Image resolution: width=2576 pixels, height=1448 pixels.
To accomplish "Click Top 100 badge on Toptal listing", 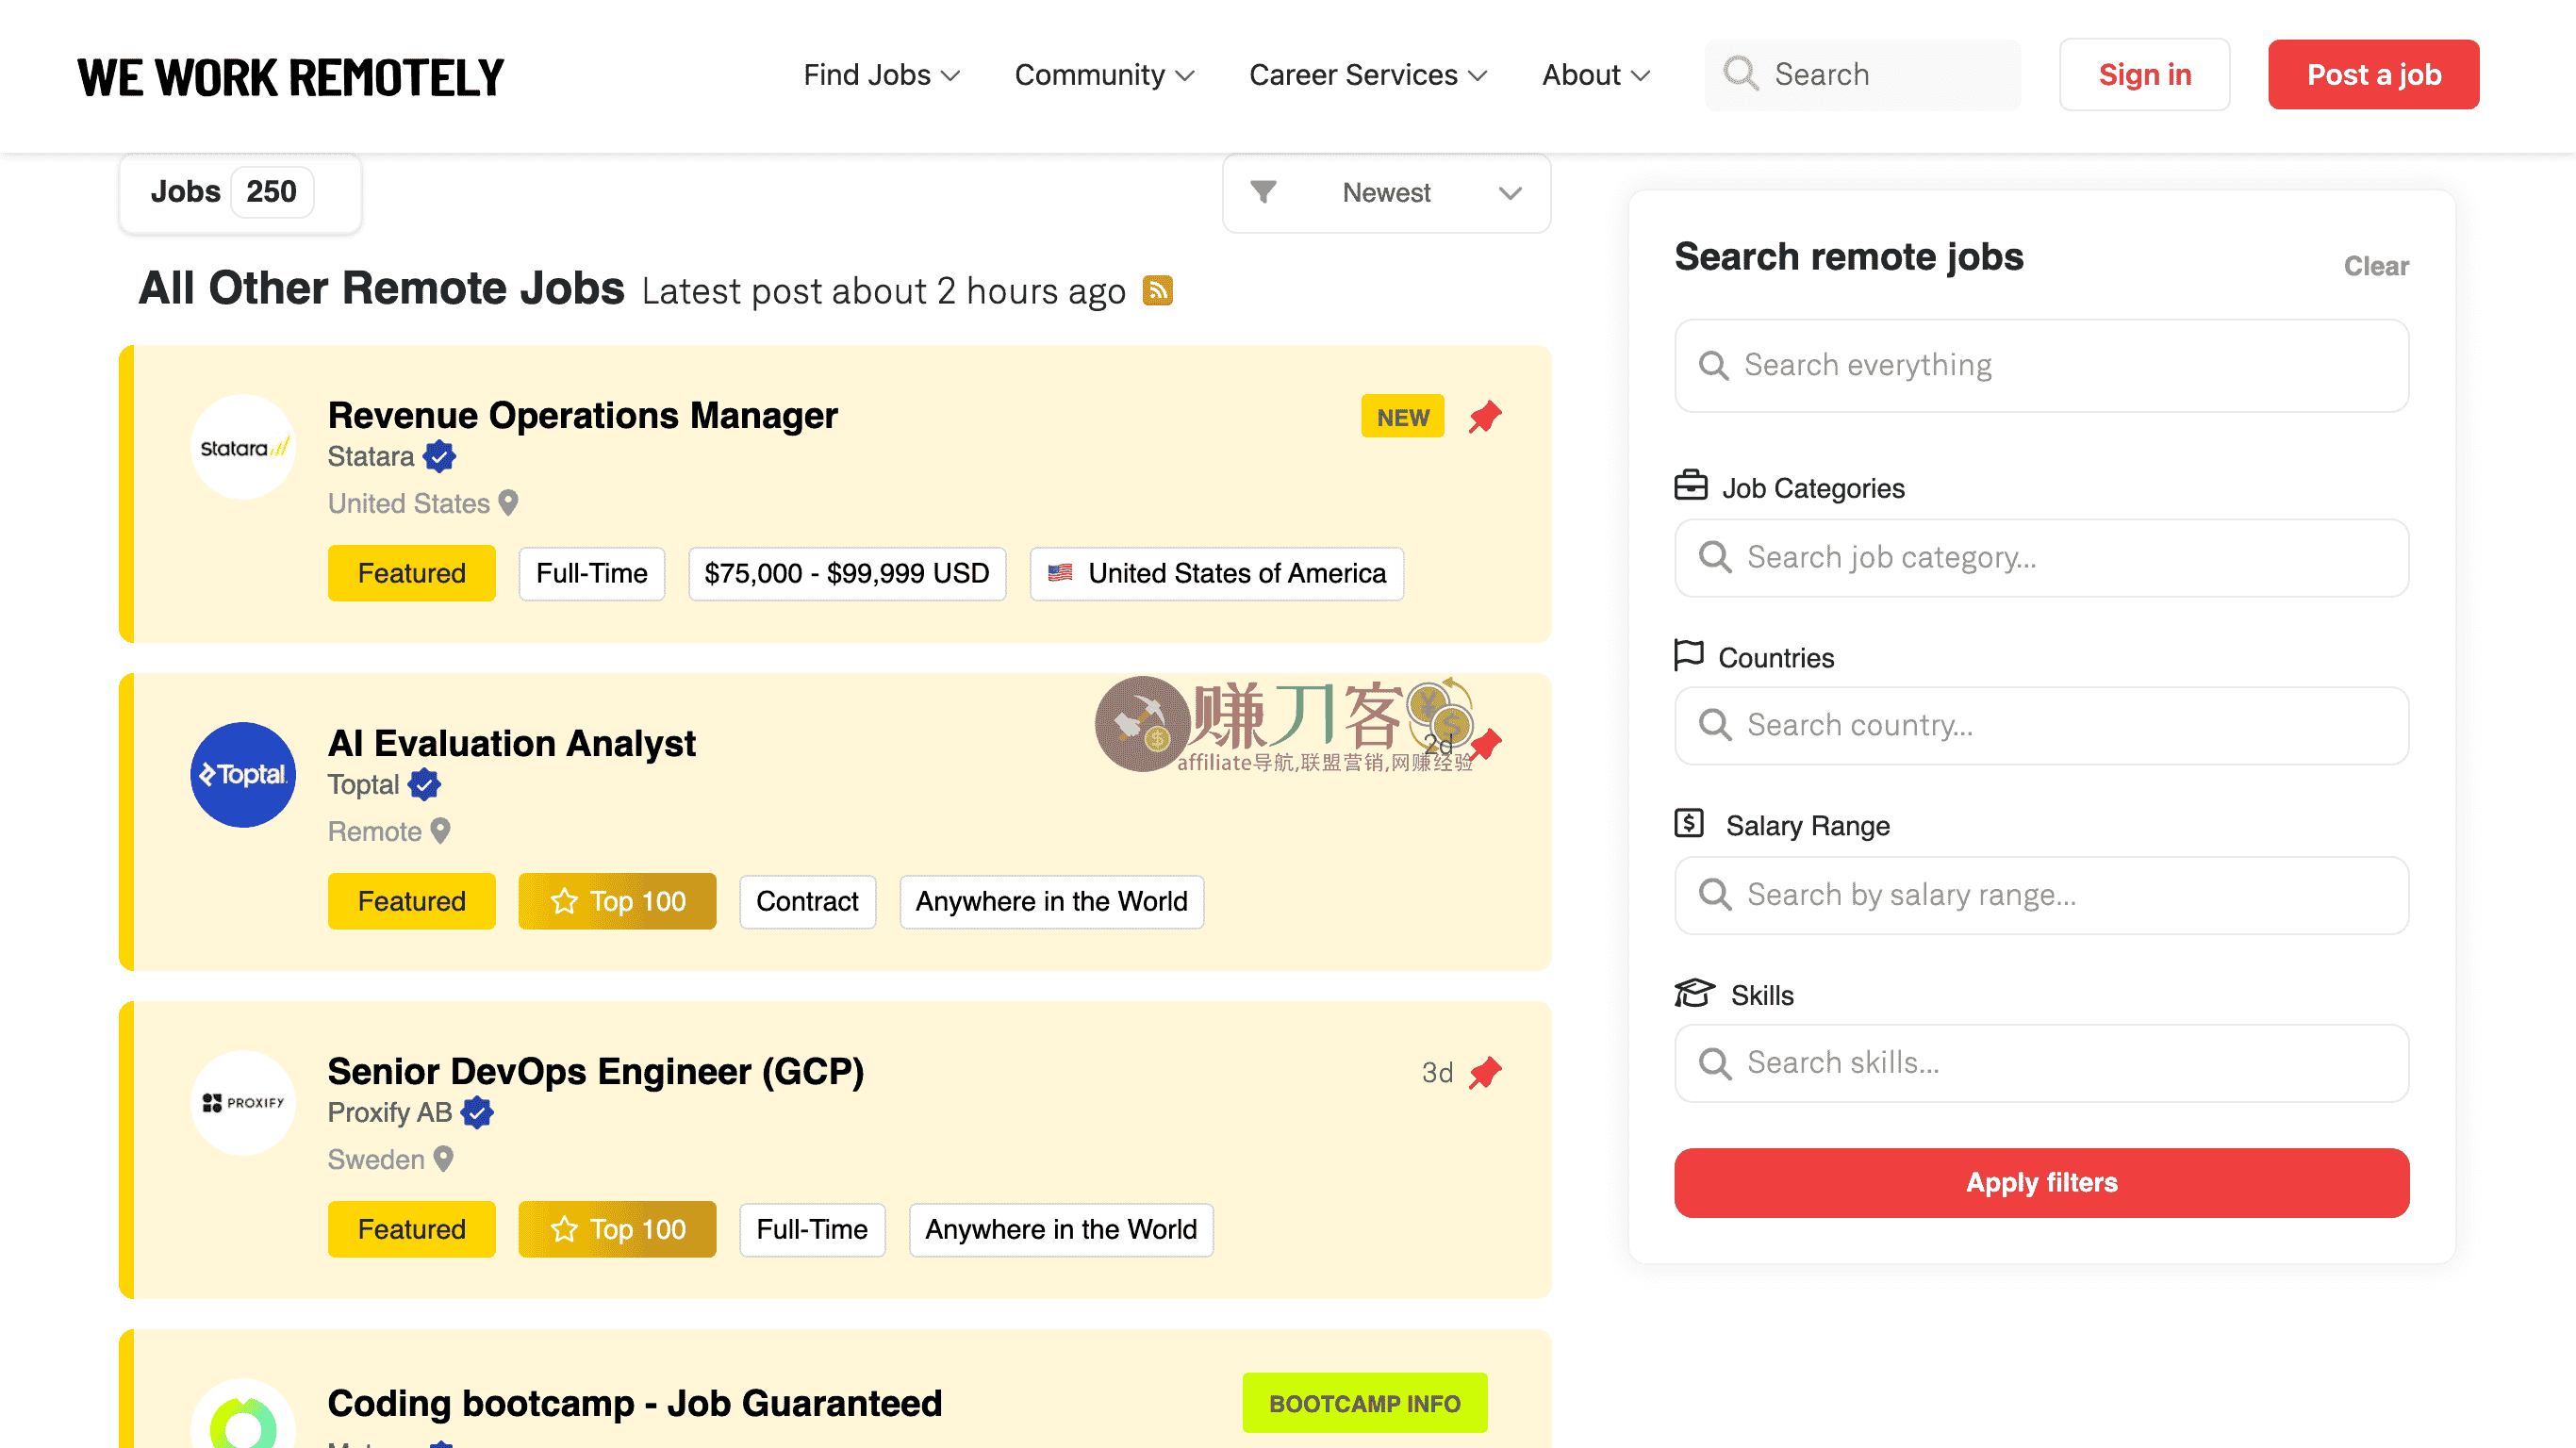I will (617, 901).
